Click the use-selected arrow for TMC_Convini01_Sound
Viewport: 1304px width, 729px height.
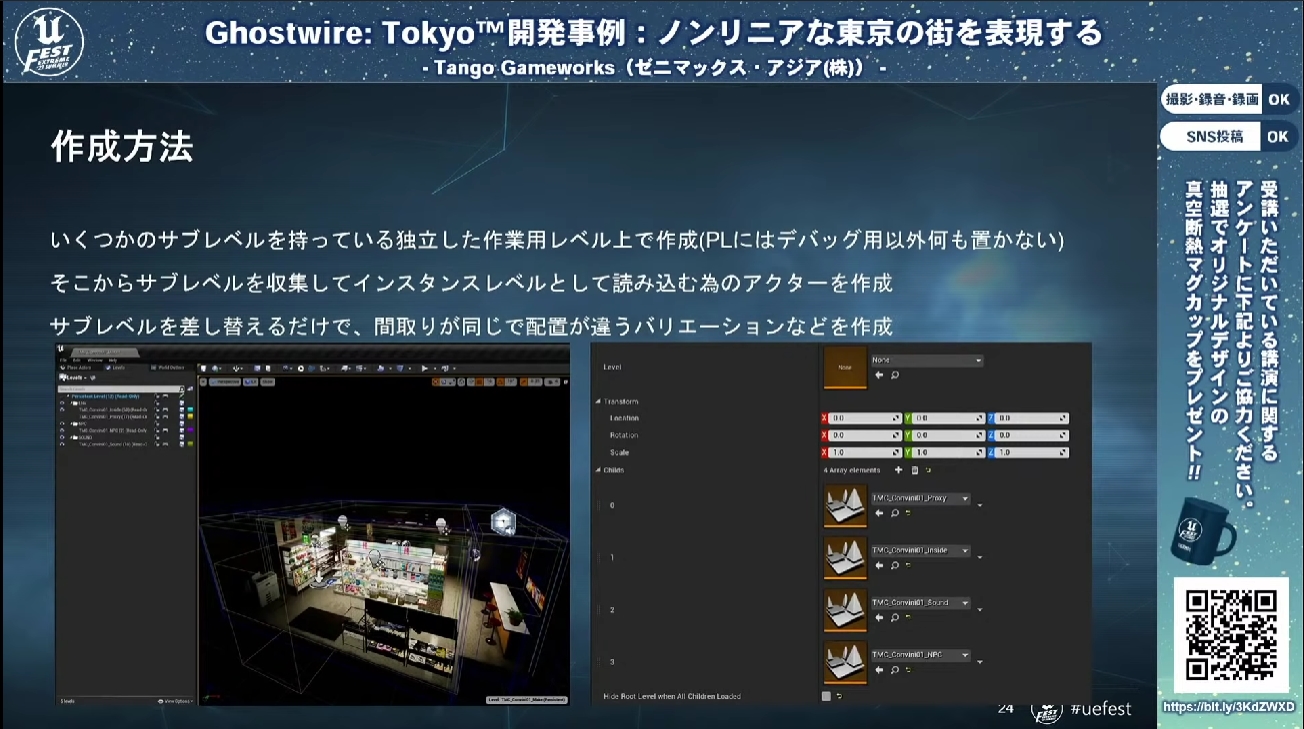pos(879,618)
